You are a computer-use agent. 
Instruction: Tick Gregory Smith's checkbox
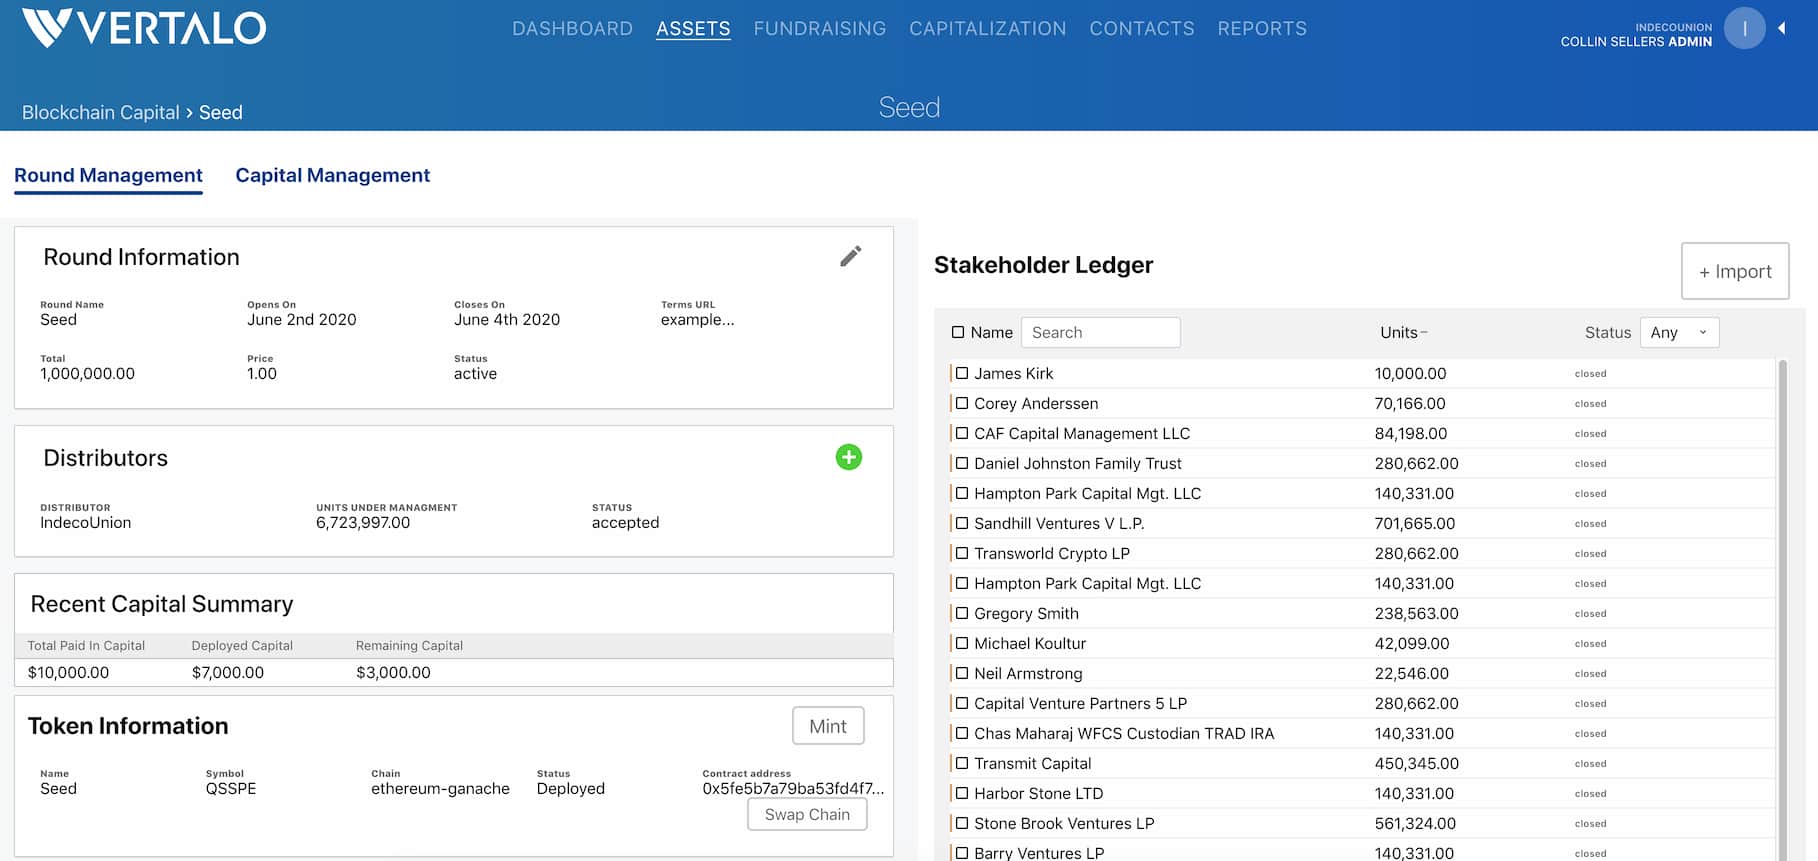pos(962,613)
